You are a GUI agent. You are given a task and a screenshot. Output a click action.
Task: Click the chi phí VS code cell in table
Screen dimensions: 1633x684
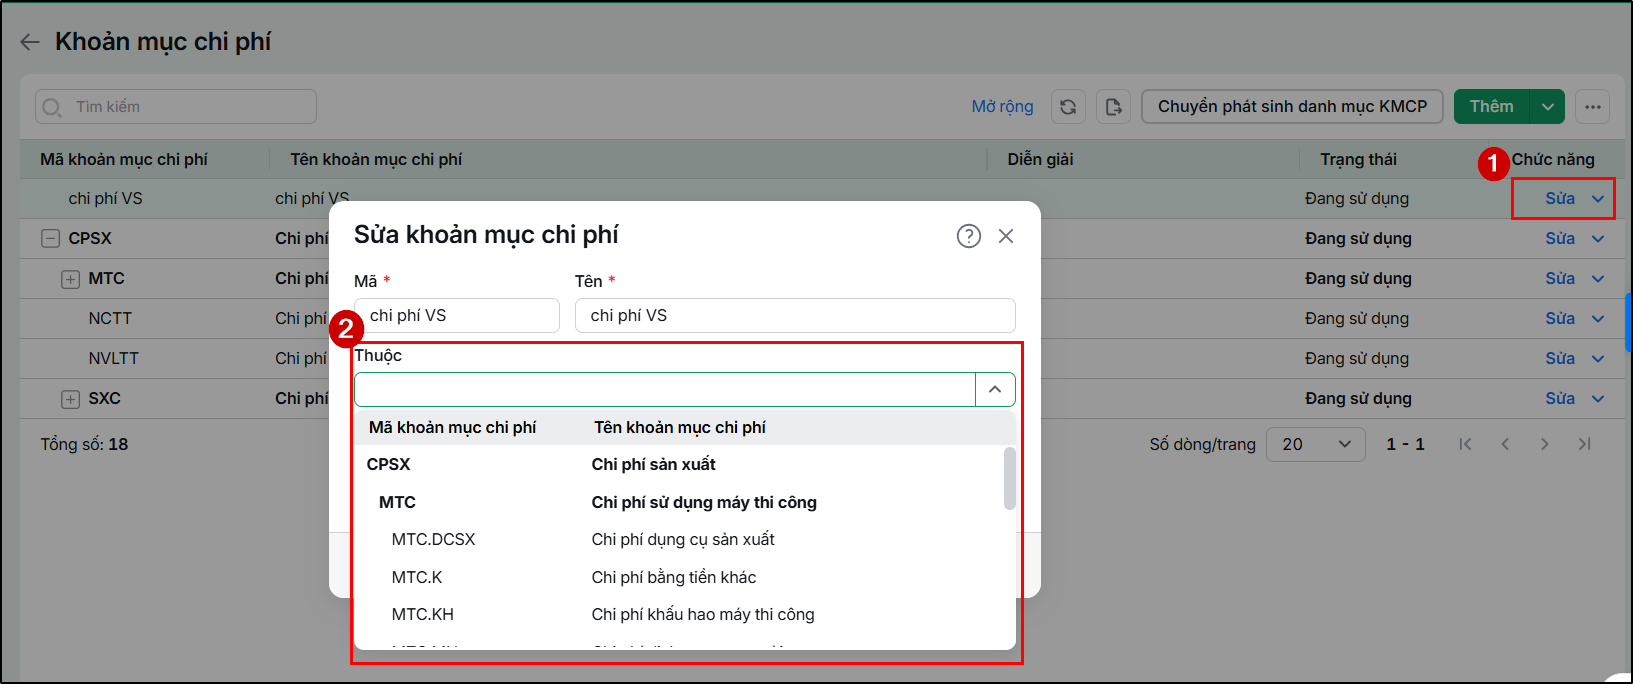point(105,198)
